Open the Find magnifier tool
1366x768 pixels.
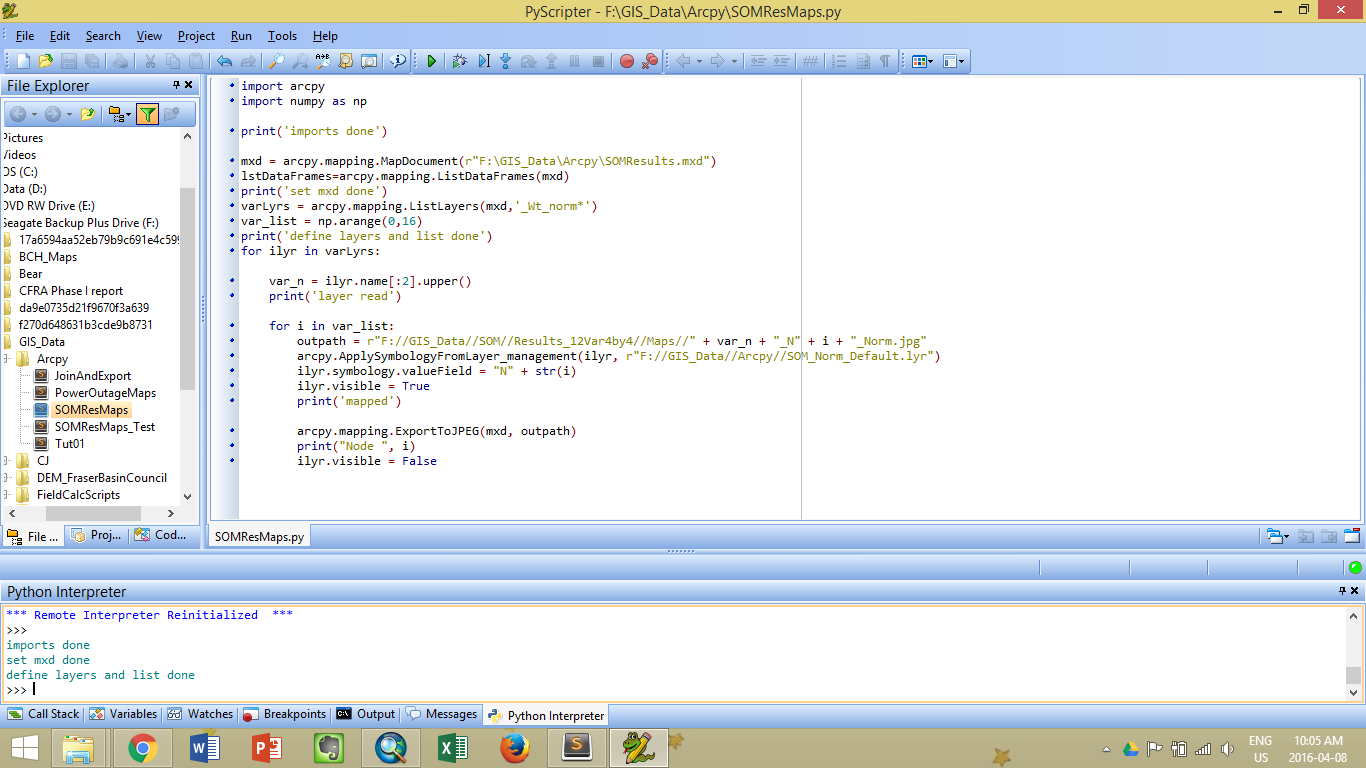pos(279,61)
